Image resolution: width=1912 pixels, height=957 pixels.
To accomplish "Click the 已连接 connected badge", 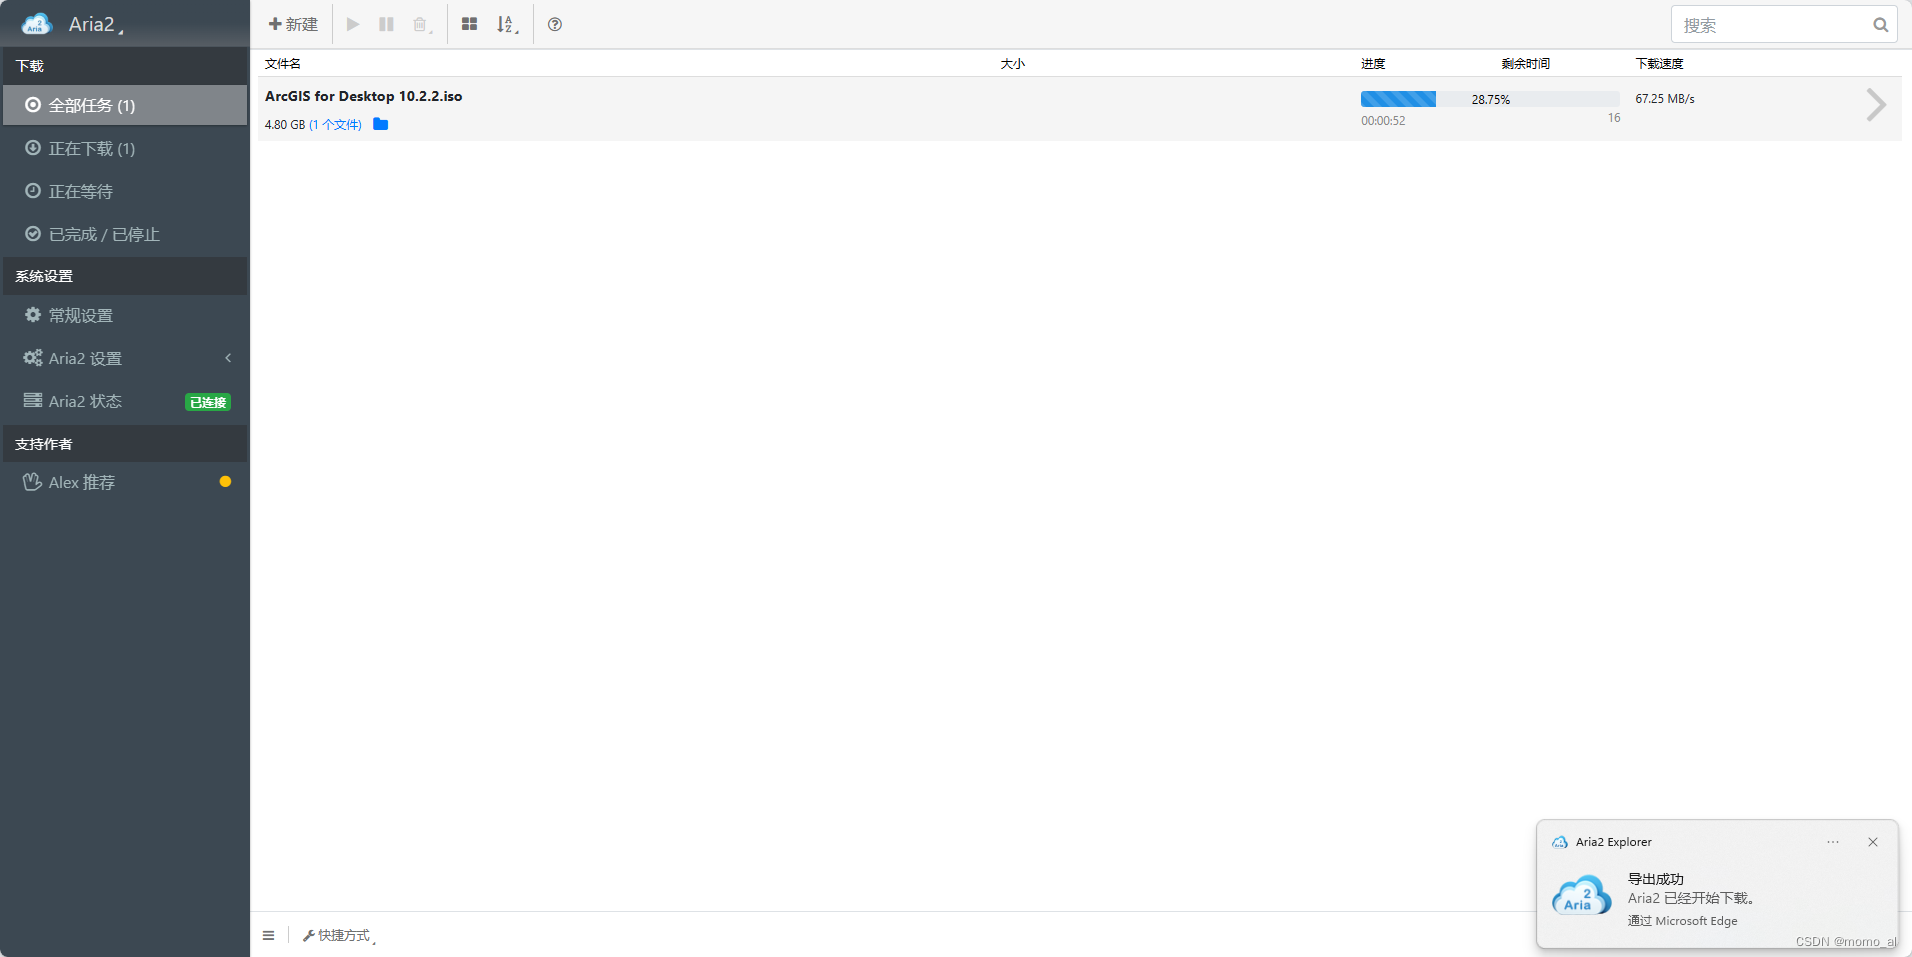I will point(208,402).
